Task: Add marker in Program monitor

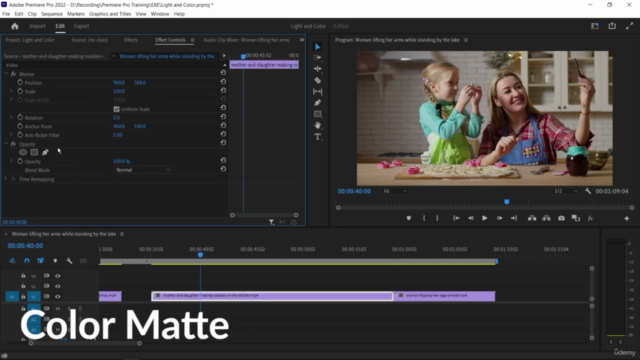Action: [409, 218]
